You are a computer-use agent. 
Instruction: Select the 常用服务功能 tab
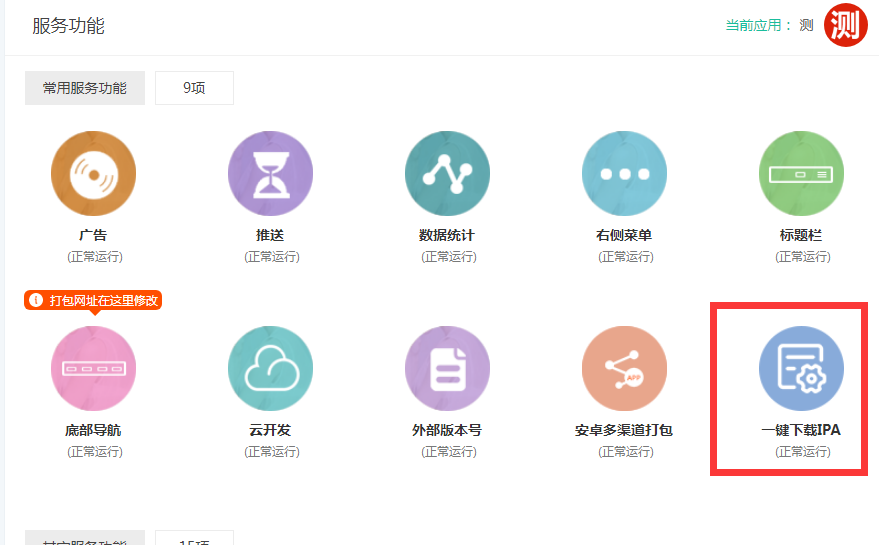85,88
